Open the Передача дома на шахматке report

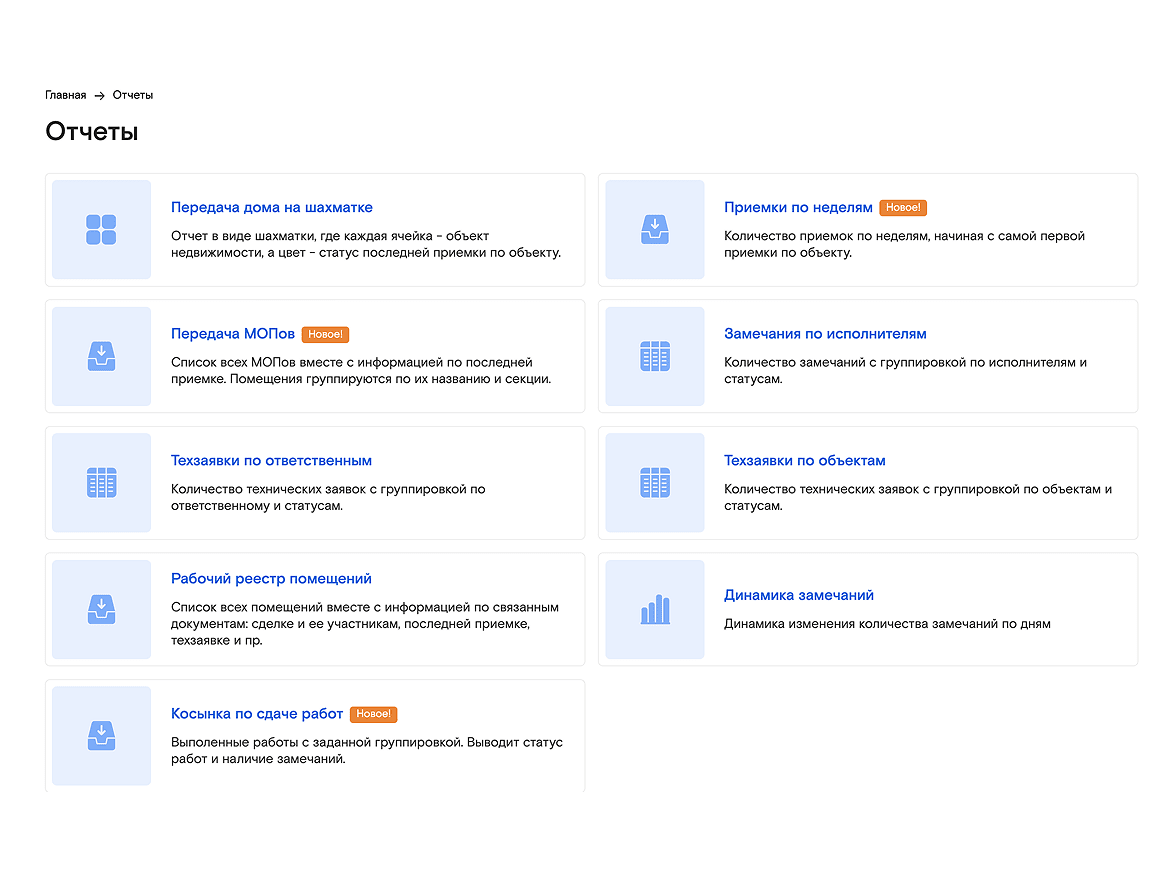tap(271, 208)
